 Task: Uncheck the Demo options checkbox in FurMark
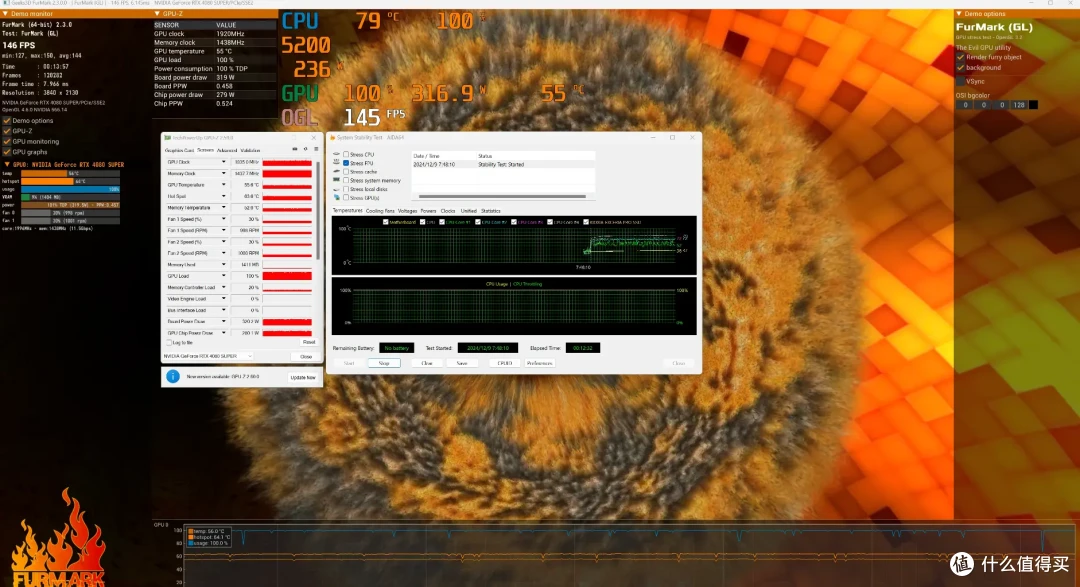coord(7,121)
